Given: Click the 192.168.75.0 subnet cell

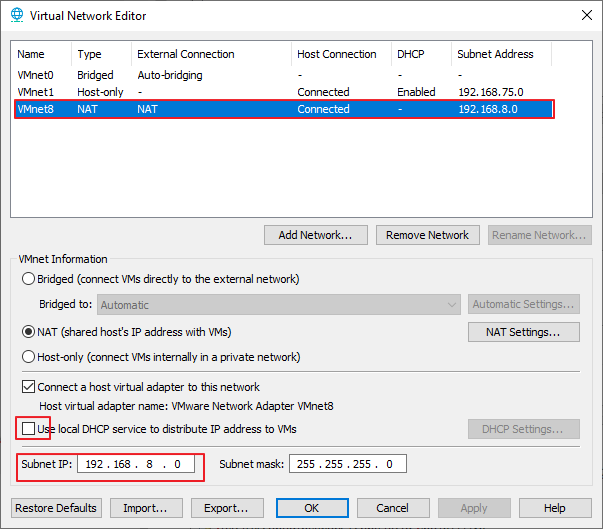Looking at the screenshot, I should coord(491,92).
